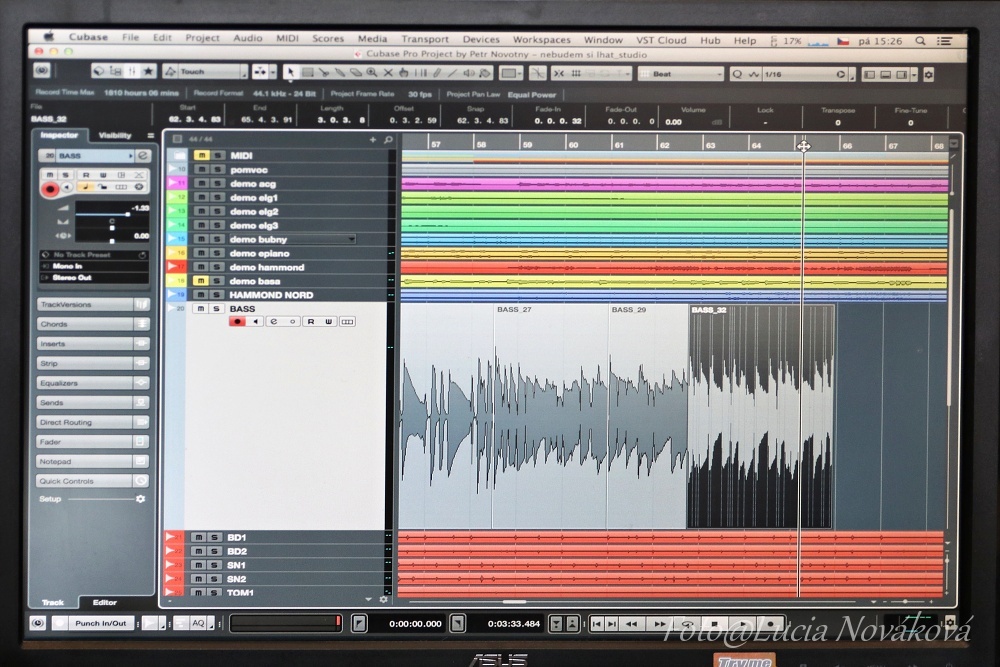The width and height of the screenshot is (1000, 667).
Task: Add a track with the plus icon
Action: [x=372, y=140]
